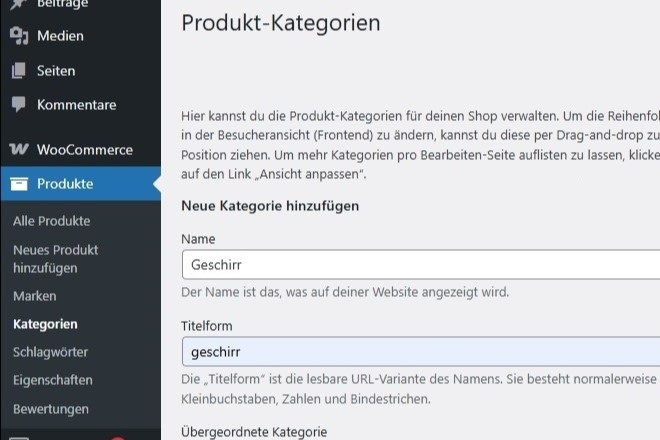Open the Medien menu item
660x440 pixels.
point(60,36)
